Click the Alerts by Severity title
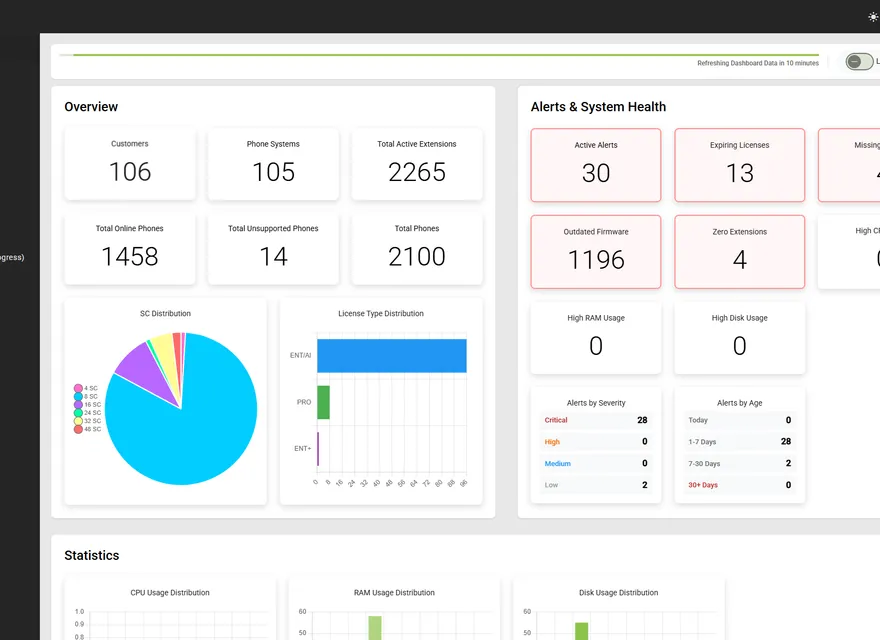 (x=596, y=403)
